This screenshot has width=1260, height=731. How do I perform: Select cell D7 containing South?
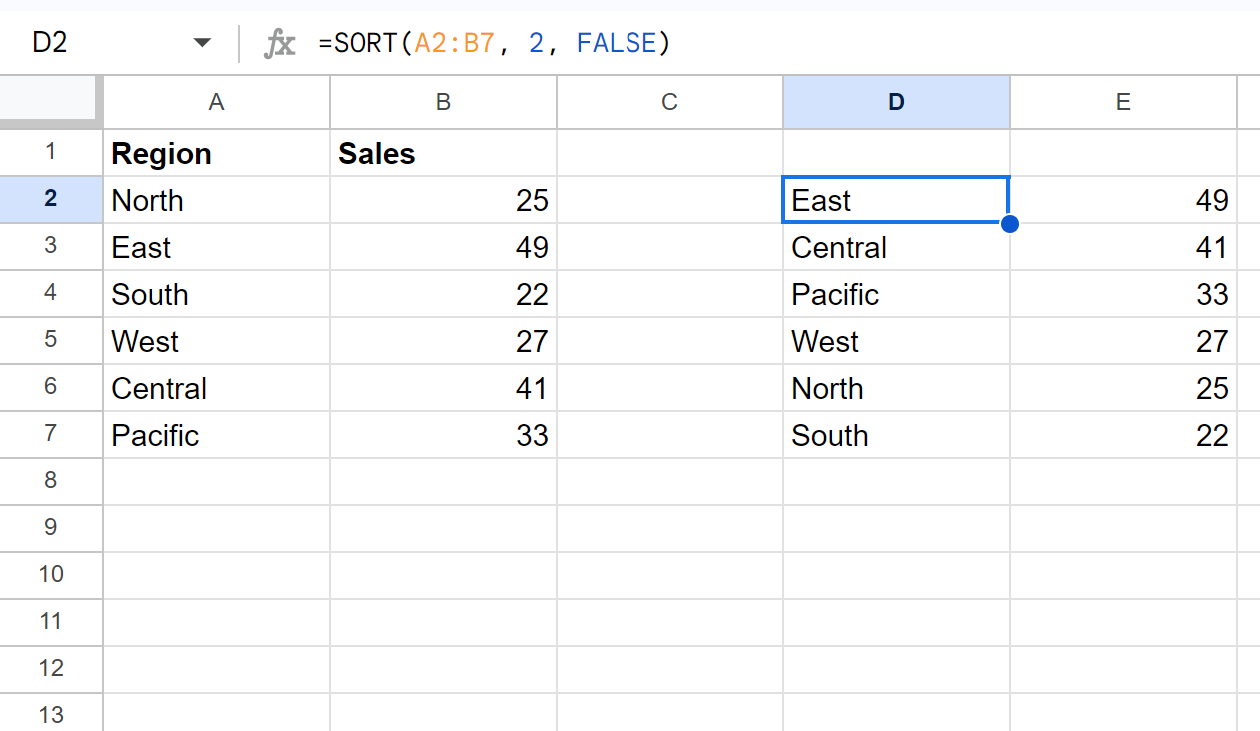(896, 435)
